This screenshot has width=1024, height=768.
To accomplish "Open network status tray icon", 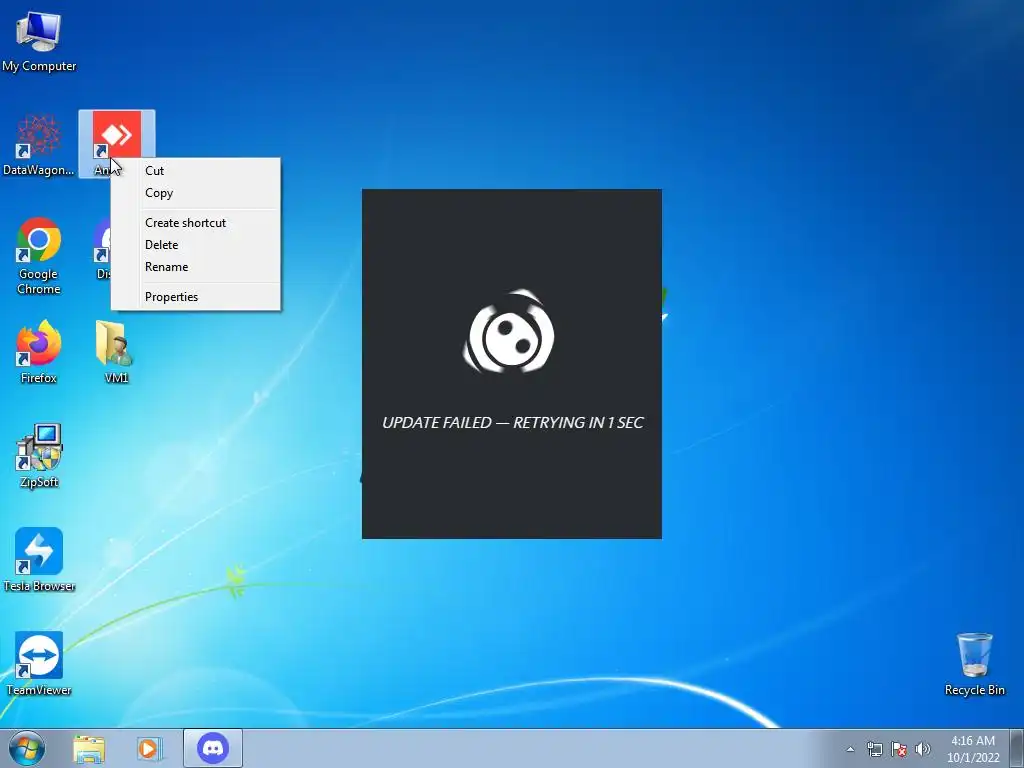I will [874, 749].
